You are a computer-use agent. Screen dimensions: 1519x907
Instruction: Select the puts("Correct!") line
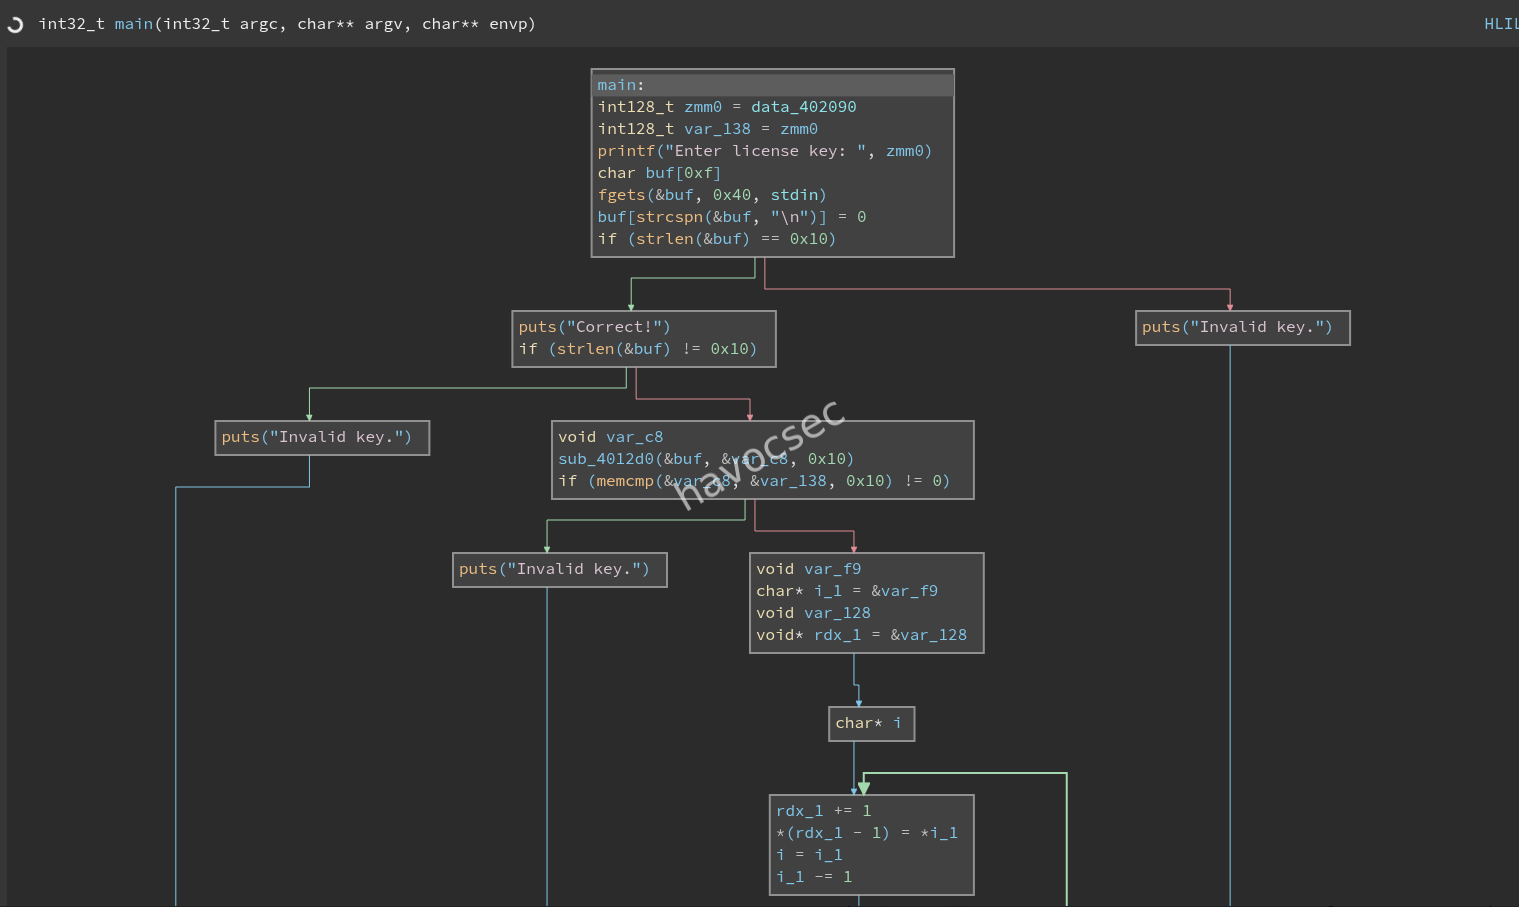(594, 327)
